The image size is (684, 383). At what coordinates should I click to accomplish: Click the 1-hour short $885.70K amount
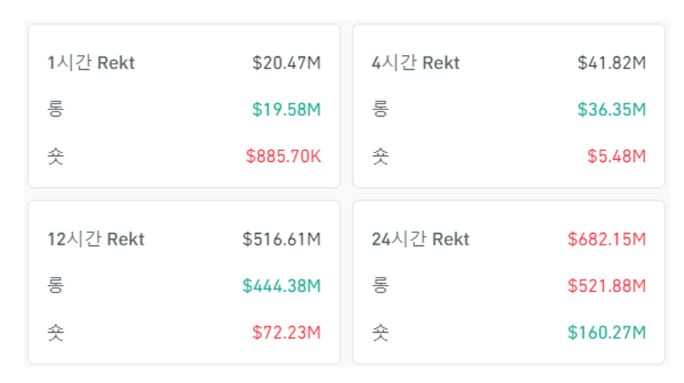tap(284, 156)
